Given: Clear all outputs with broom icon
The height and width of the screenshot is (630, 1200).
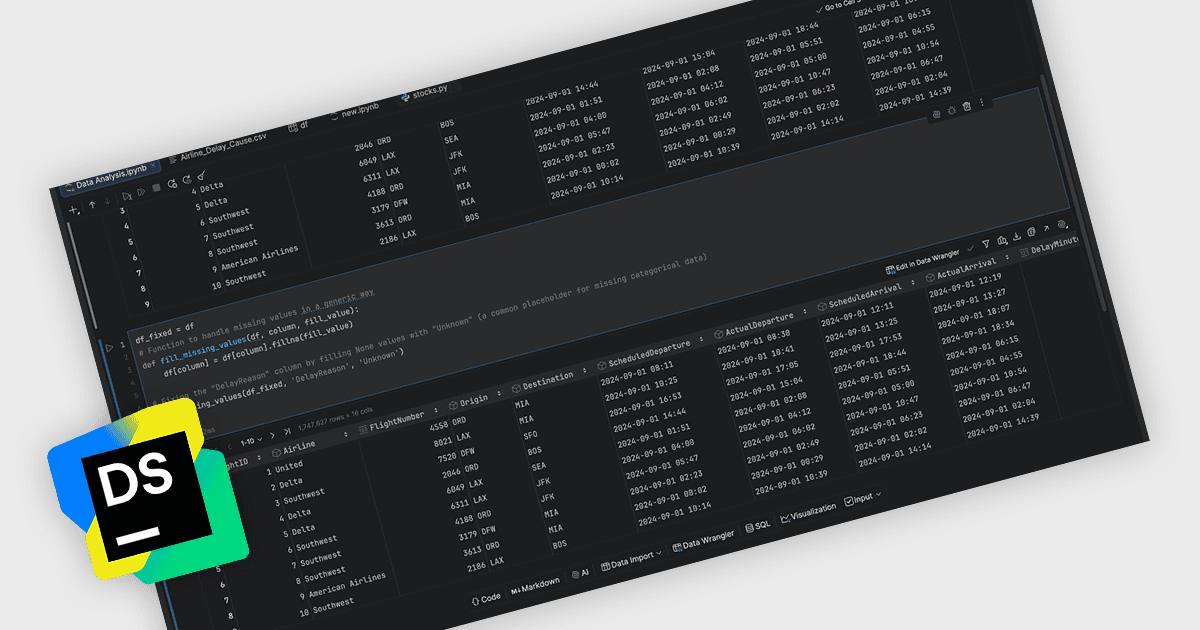Looking at the screenshot, I should pos(201,176).
